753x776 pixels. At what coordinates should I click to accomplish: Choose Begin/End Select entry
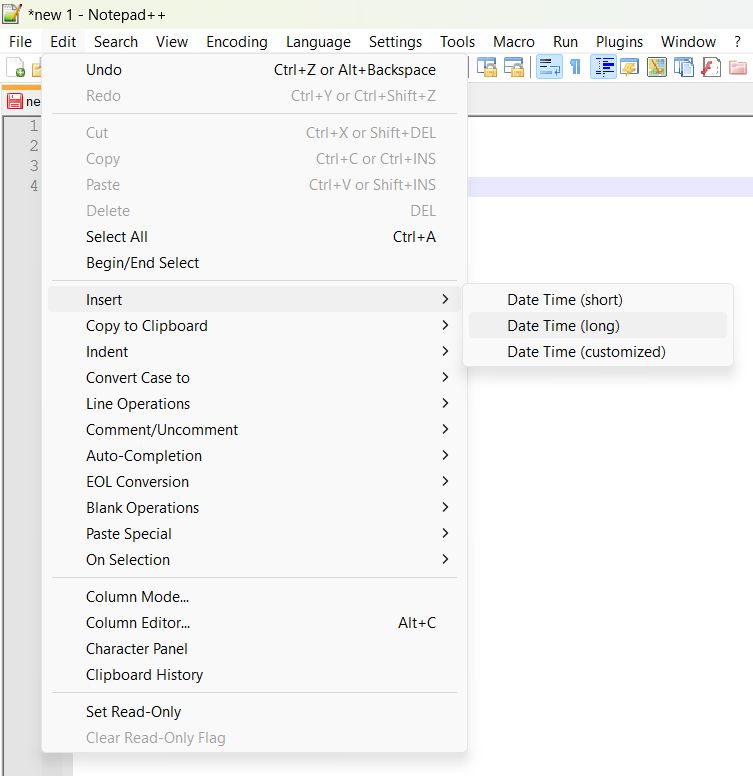click(x=254, y=263)
